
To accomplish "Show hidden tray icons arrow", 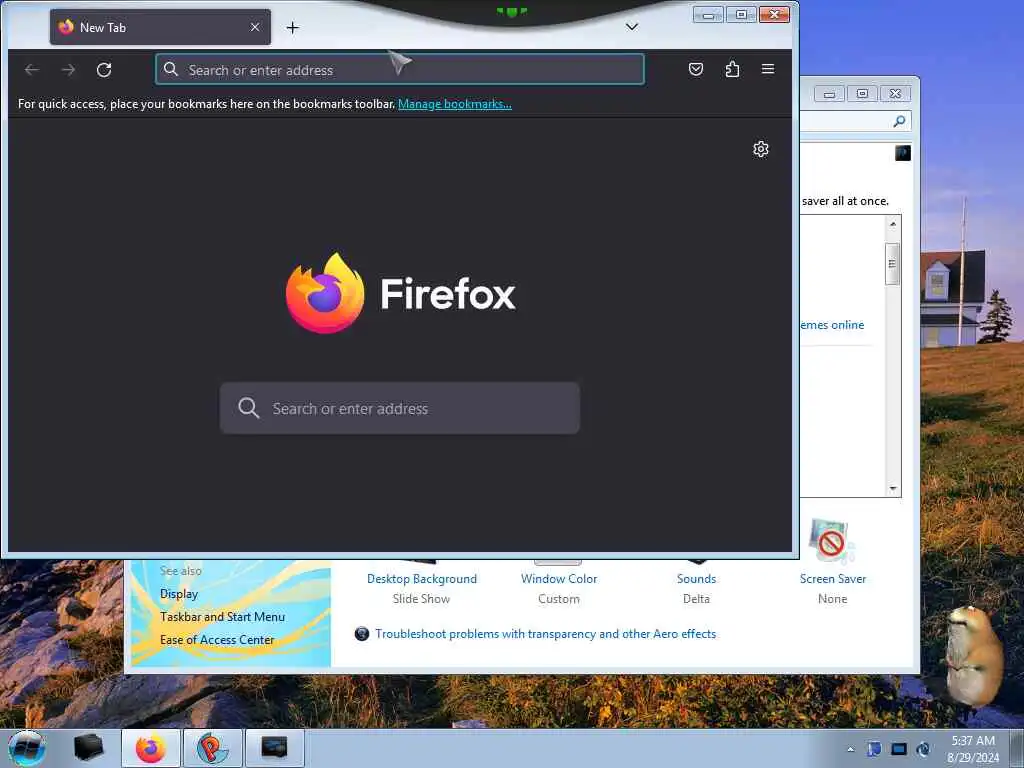I will point(850,749).
